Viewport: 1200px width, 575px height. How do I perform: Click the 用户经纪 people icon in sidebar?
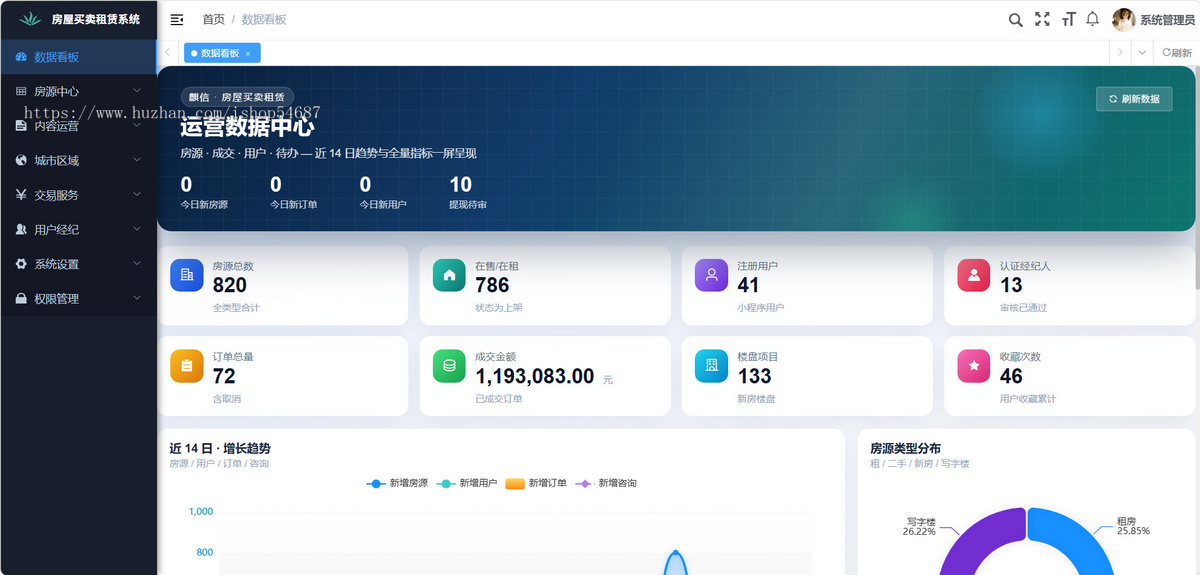tap(21, 229)
